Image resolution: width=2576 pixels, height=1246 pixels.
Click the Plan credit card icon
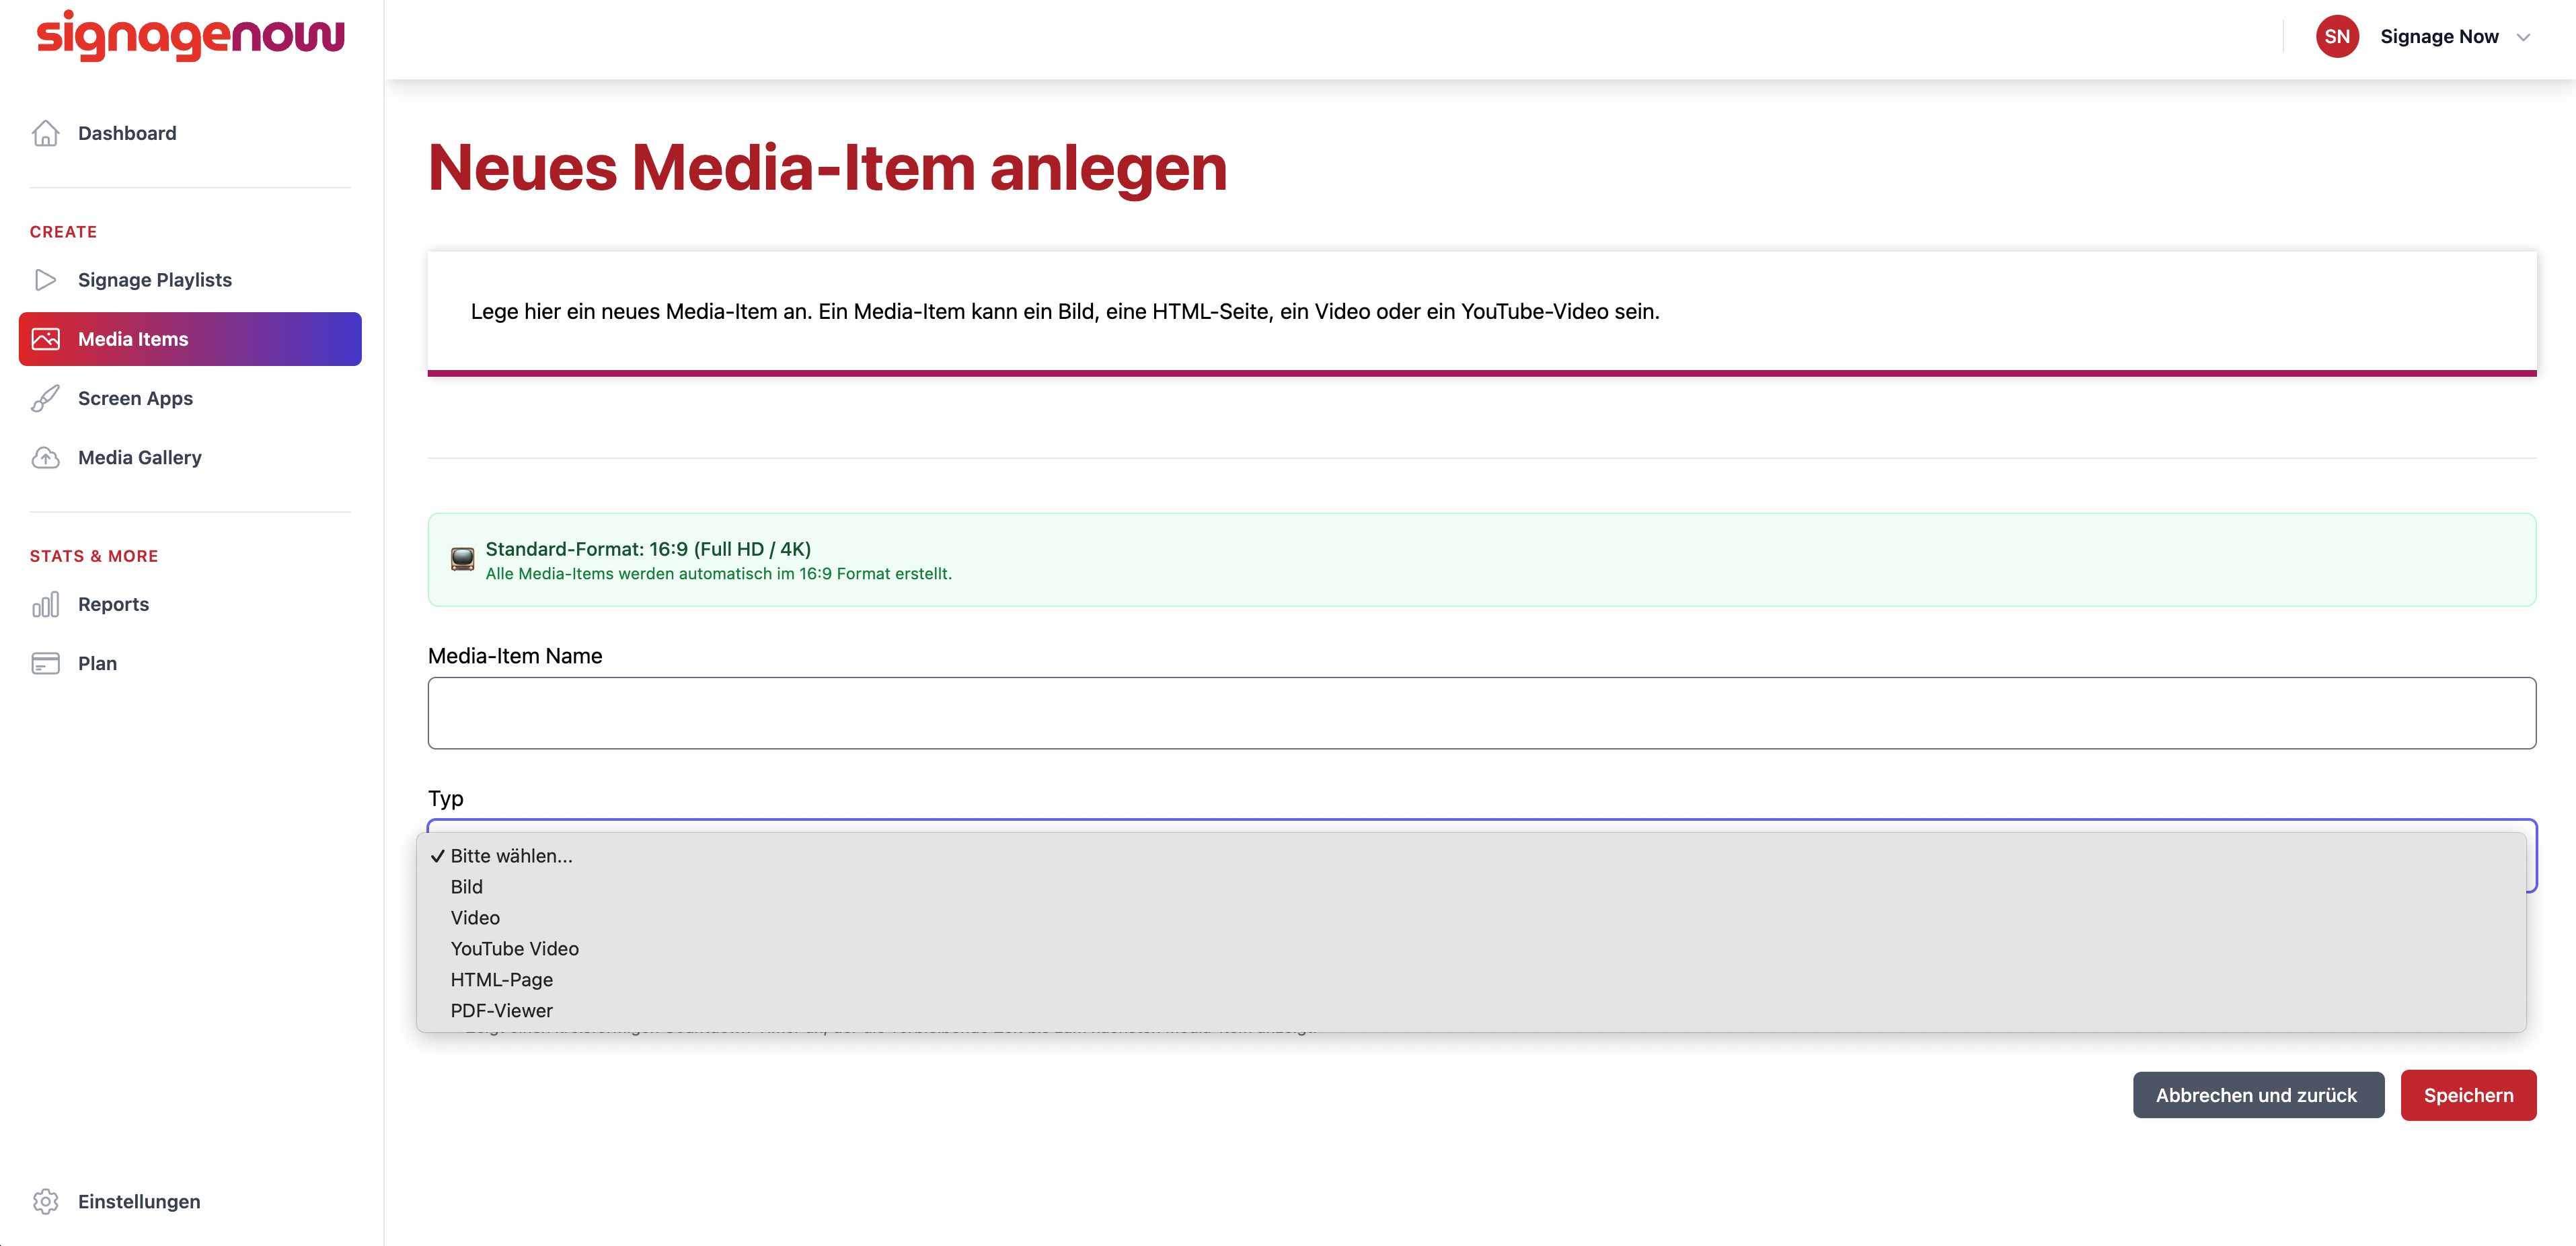[45, 663]
